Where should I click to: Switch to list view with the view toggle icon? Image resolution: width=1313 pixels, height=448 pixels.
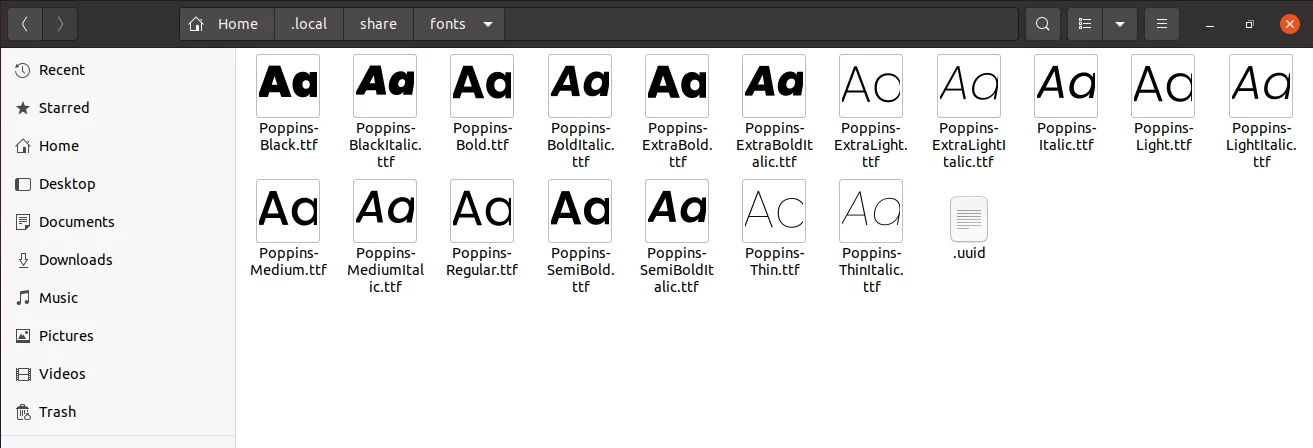tap(1085, 24)
